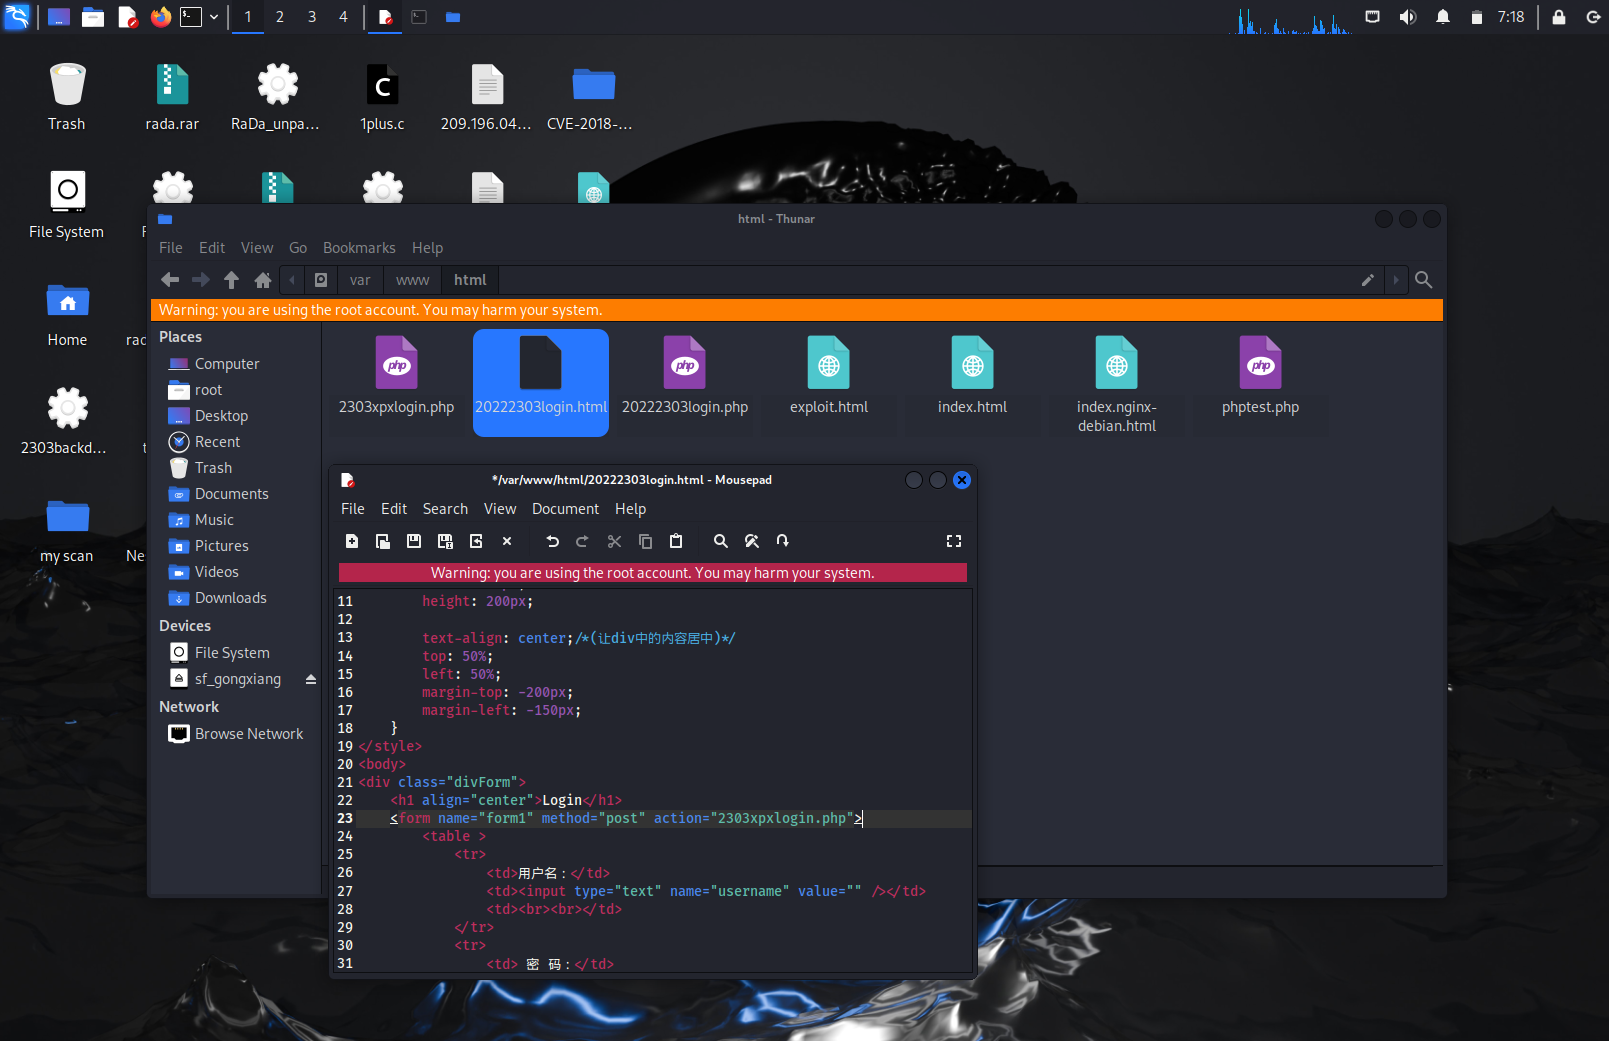This screenshot has height=1041, width=1609.
Task: Select Computer in Thunar Places
Action: click(226, 364)
